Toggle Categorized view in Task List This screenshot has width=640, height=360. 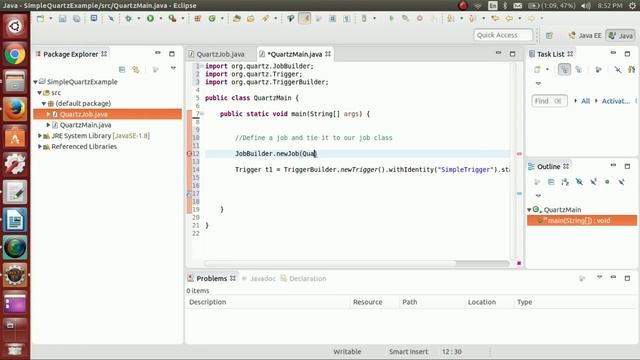point(564,69)
